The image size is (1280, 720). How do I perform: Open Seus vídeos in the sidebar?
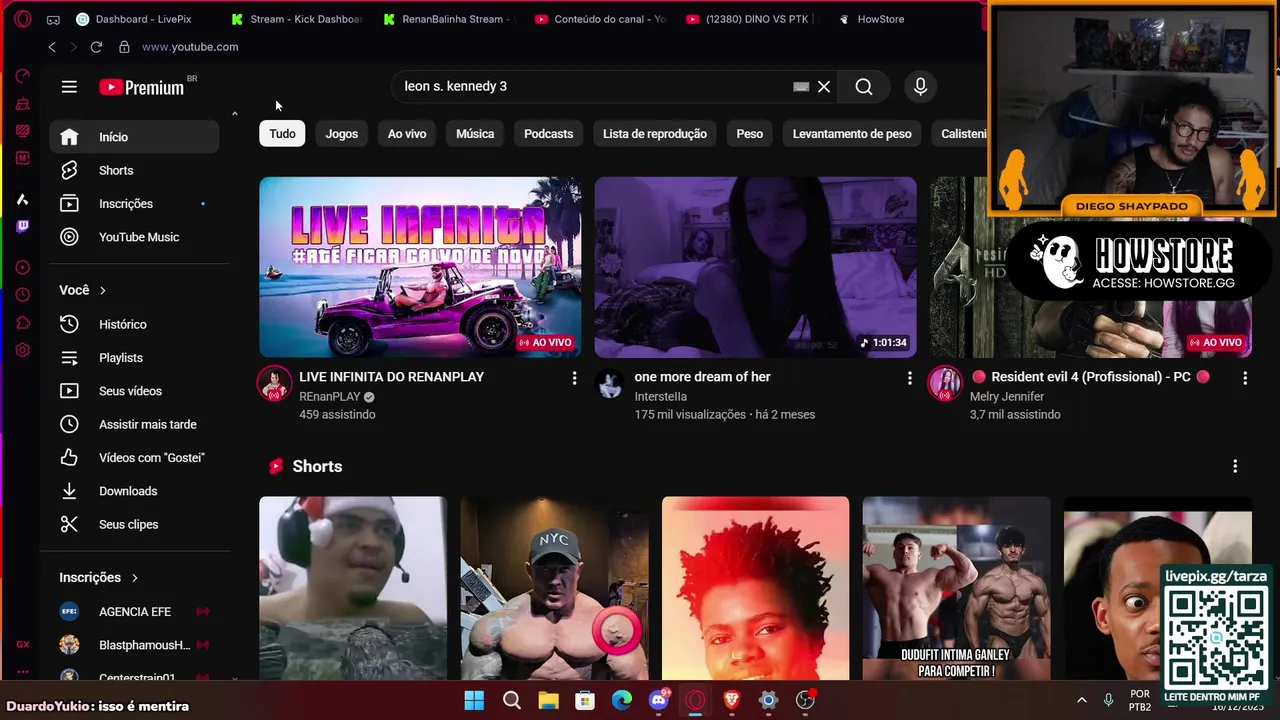(134, 391)
